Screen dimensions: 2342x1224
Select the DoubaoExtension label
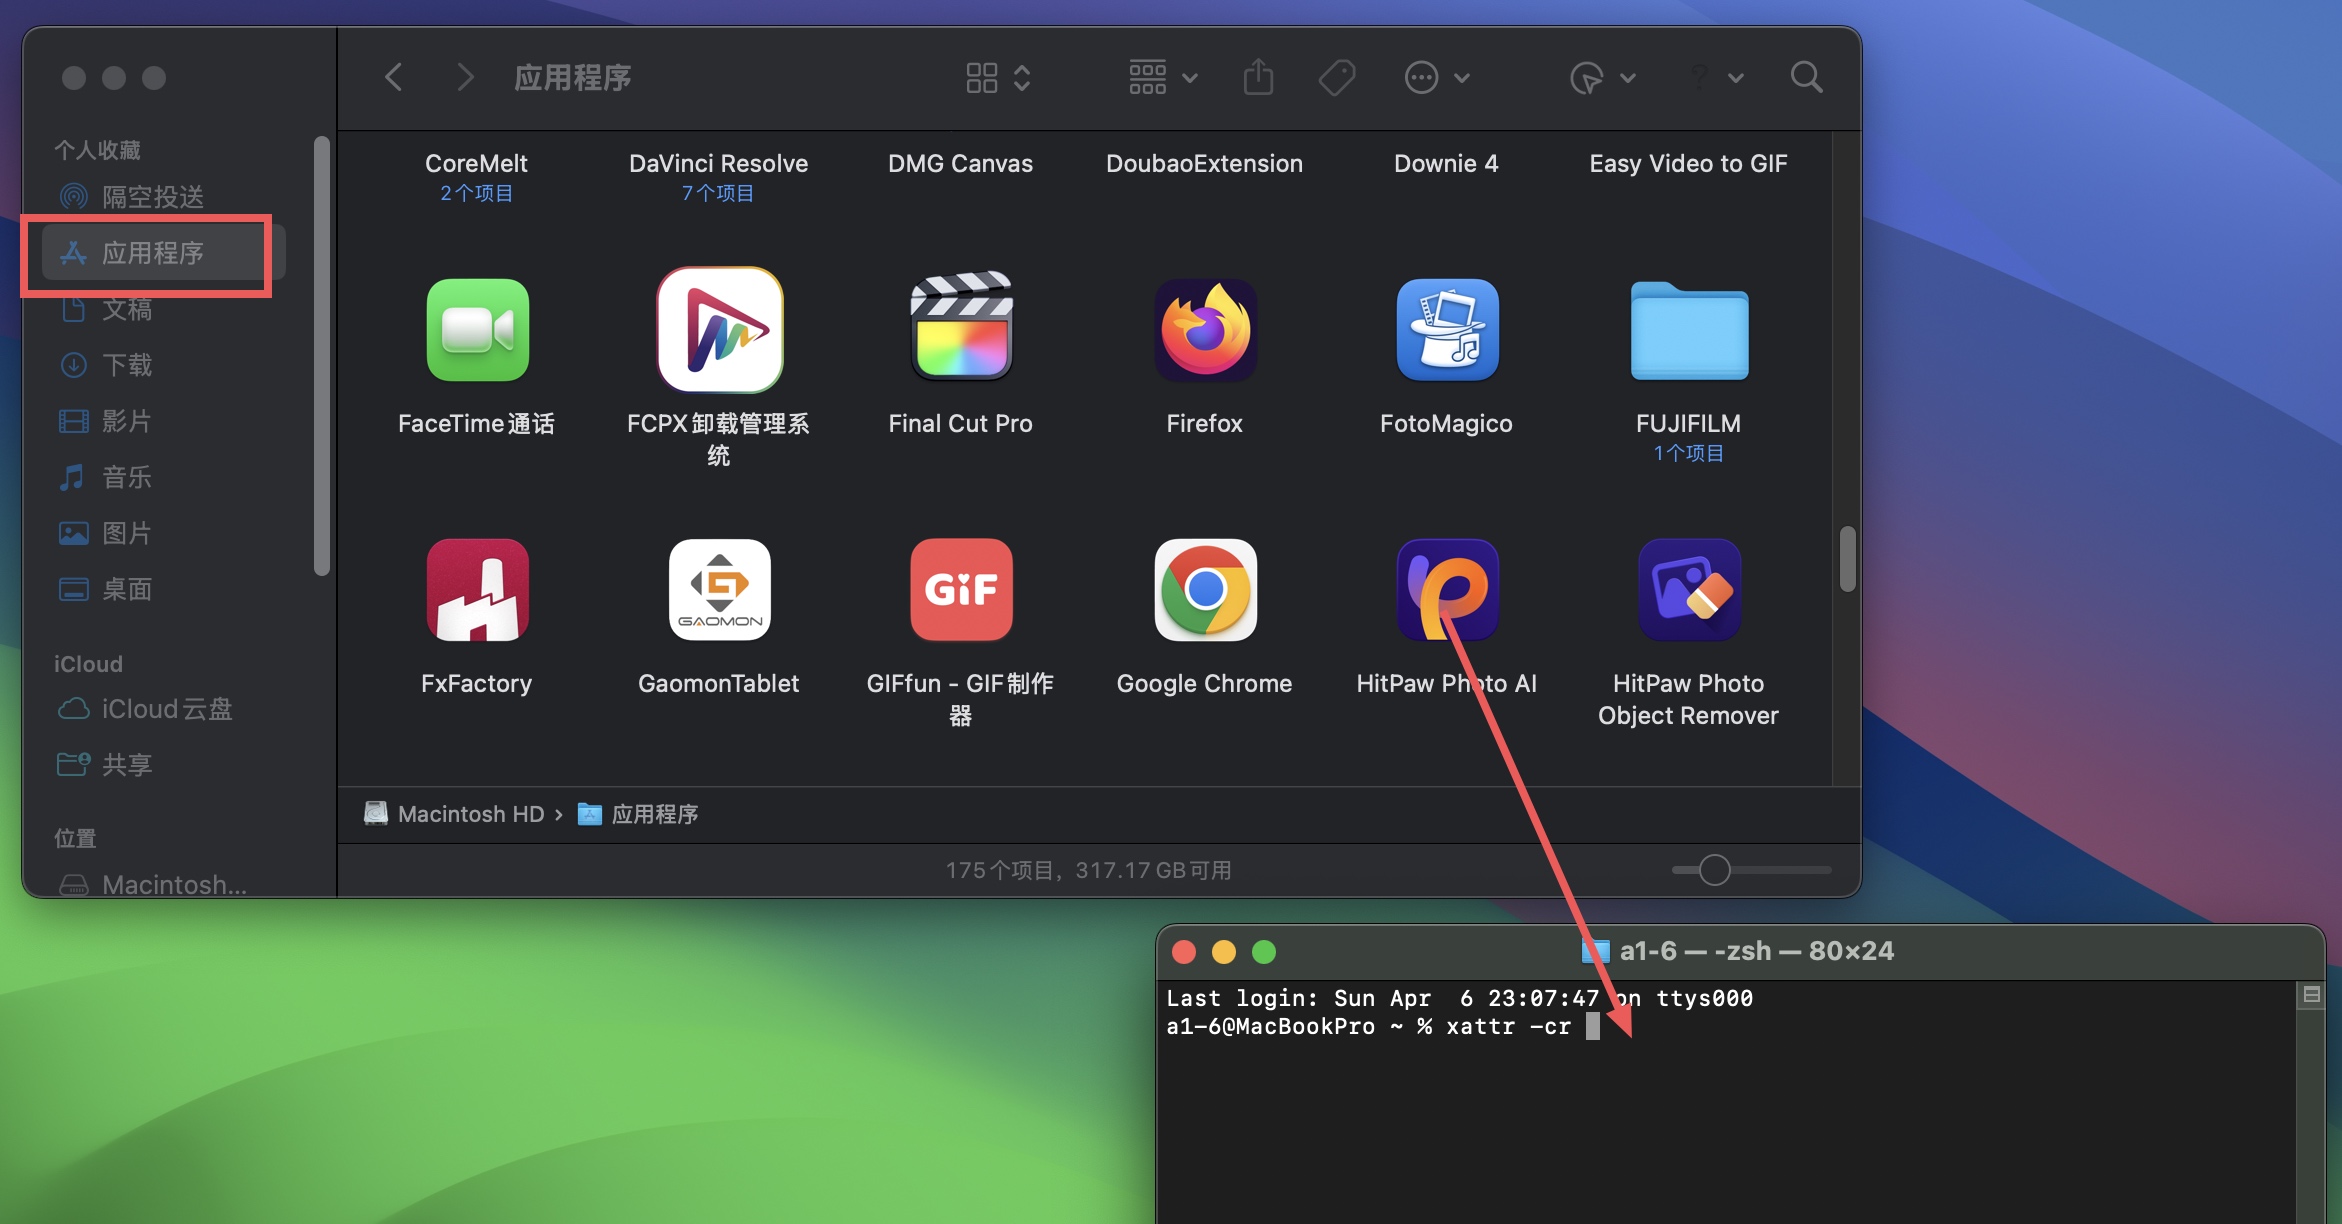click(x=1204, y=164)
